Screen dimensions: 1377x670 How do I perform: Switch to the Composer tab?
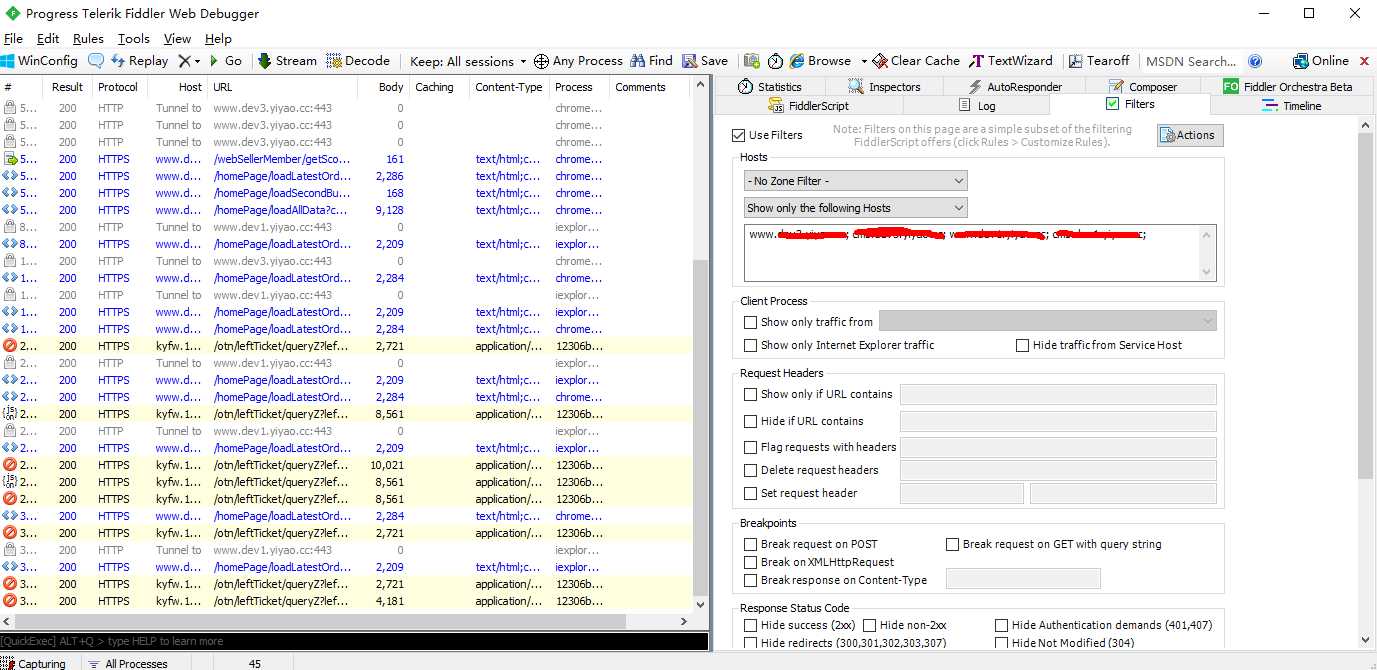click(x=1144, y=87)
